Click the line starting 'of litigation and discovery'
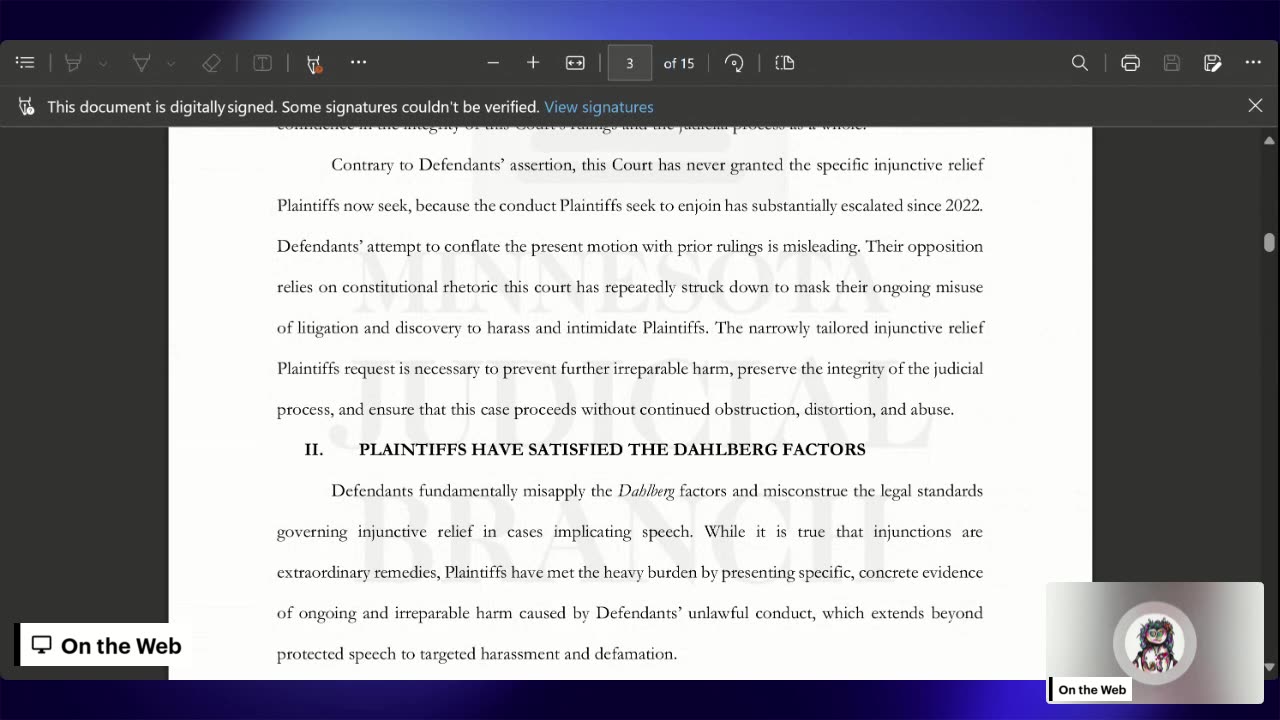 pyautogui.click(x=630, y=328)
